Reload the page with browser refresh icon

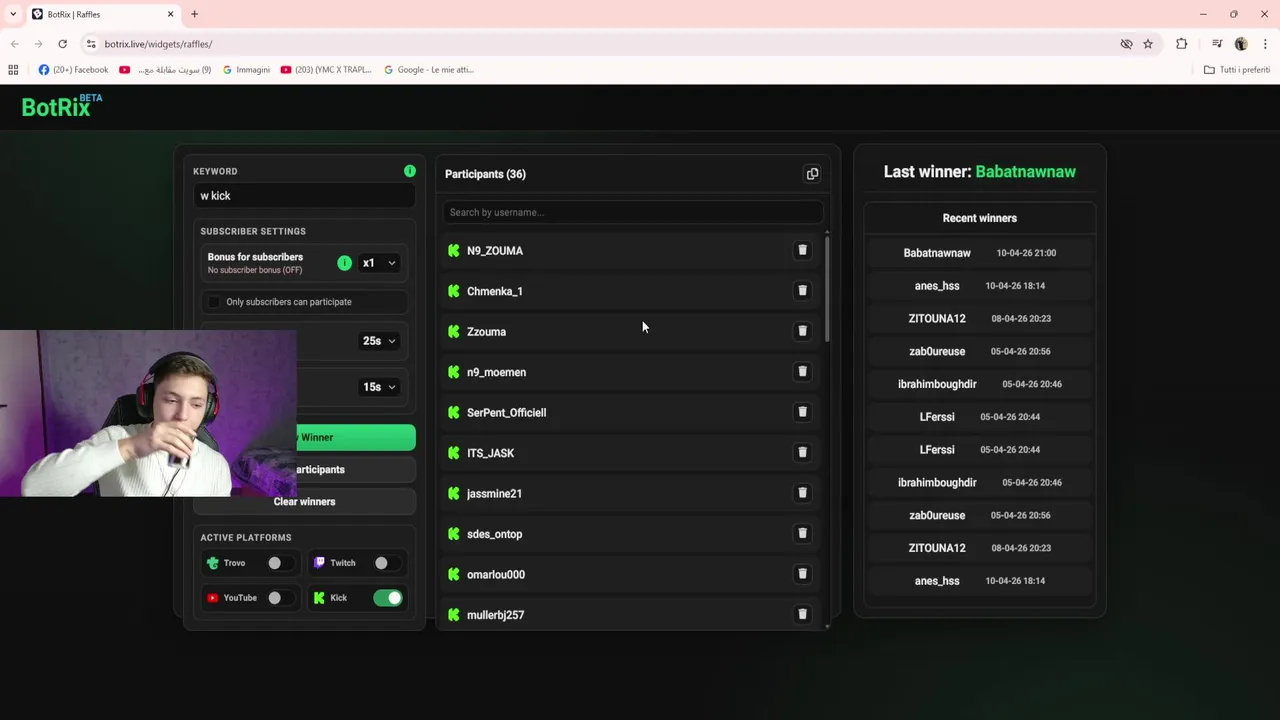coord(62,44)
